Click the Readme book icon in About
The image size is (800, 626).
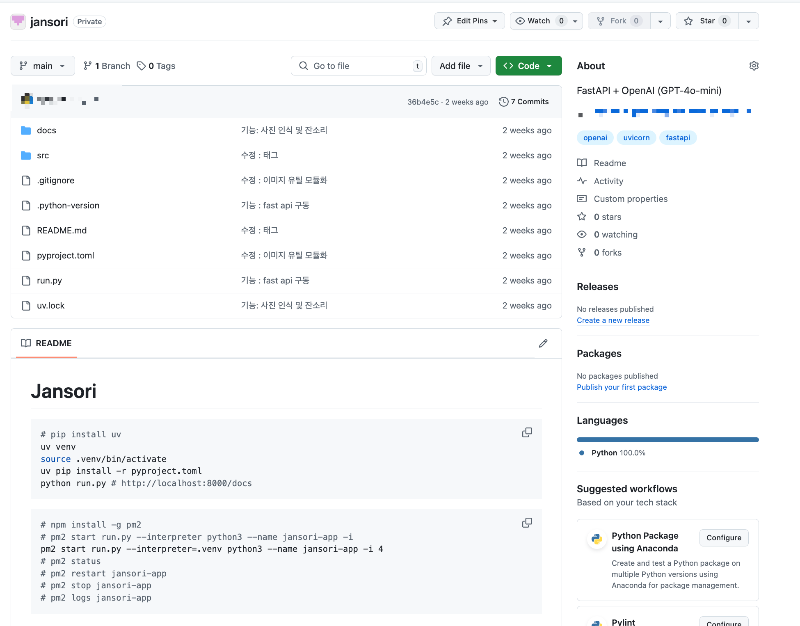582,163
